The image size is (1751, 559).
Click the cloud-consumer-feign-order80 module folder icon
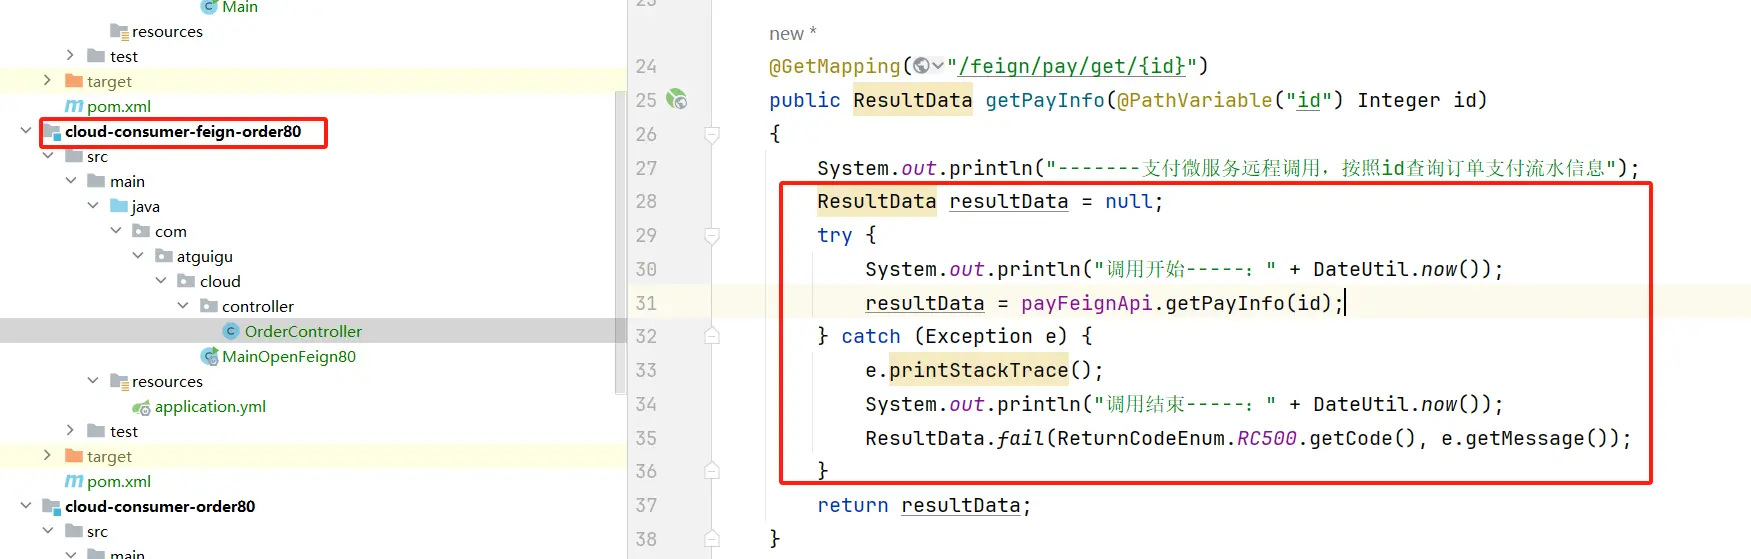(x=52, y=132)
